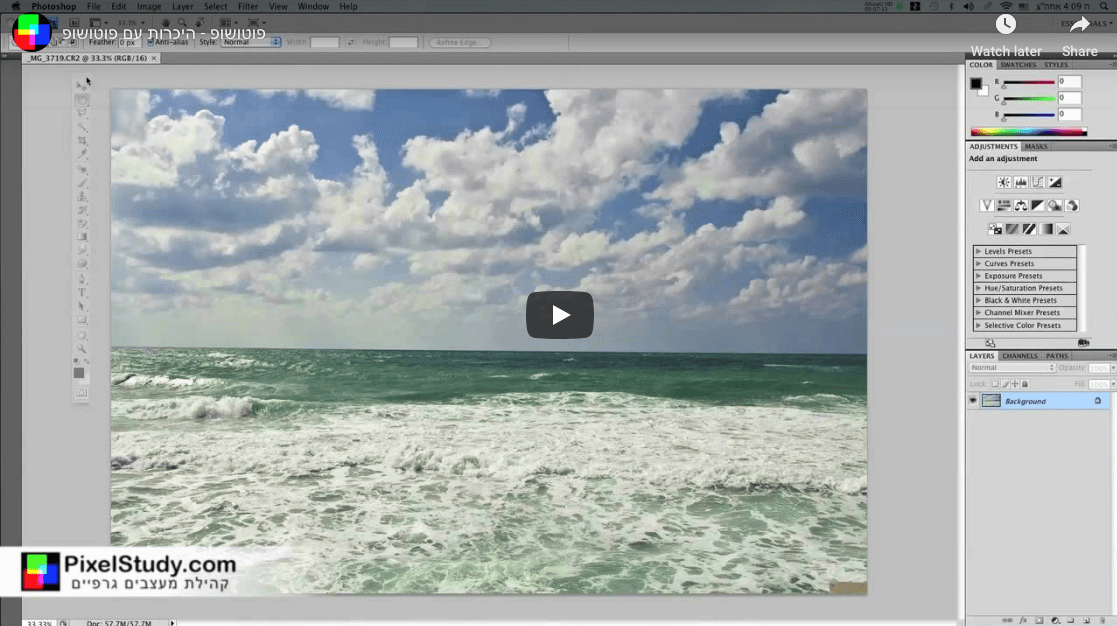Add a Curves adjustment
Image resolution: width=1117 pixels, height=626 pixels.
(1038, 182)
